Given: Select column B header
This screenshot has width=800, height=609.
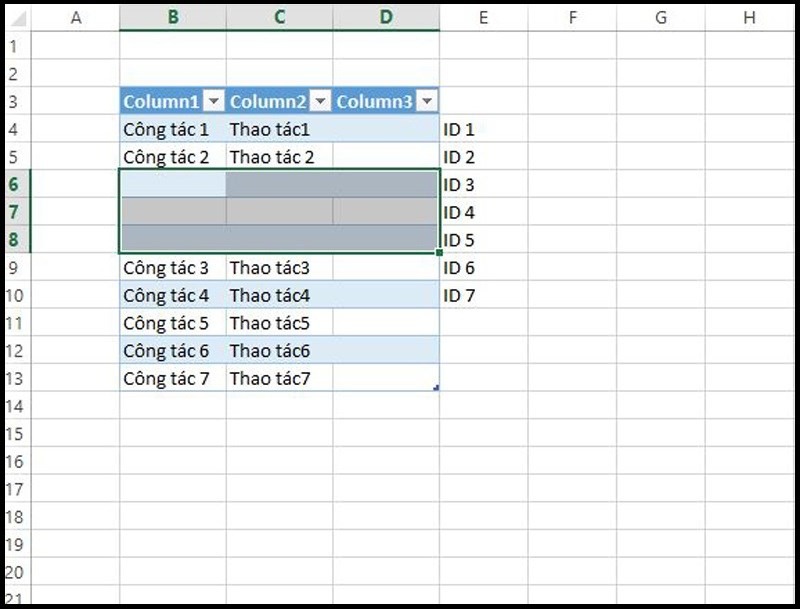Looking at the screenshot, I should (x=173, y=18).
